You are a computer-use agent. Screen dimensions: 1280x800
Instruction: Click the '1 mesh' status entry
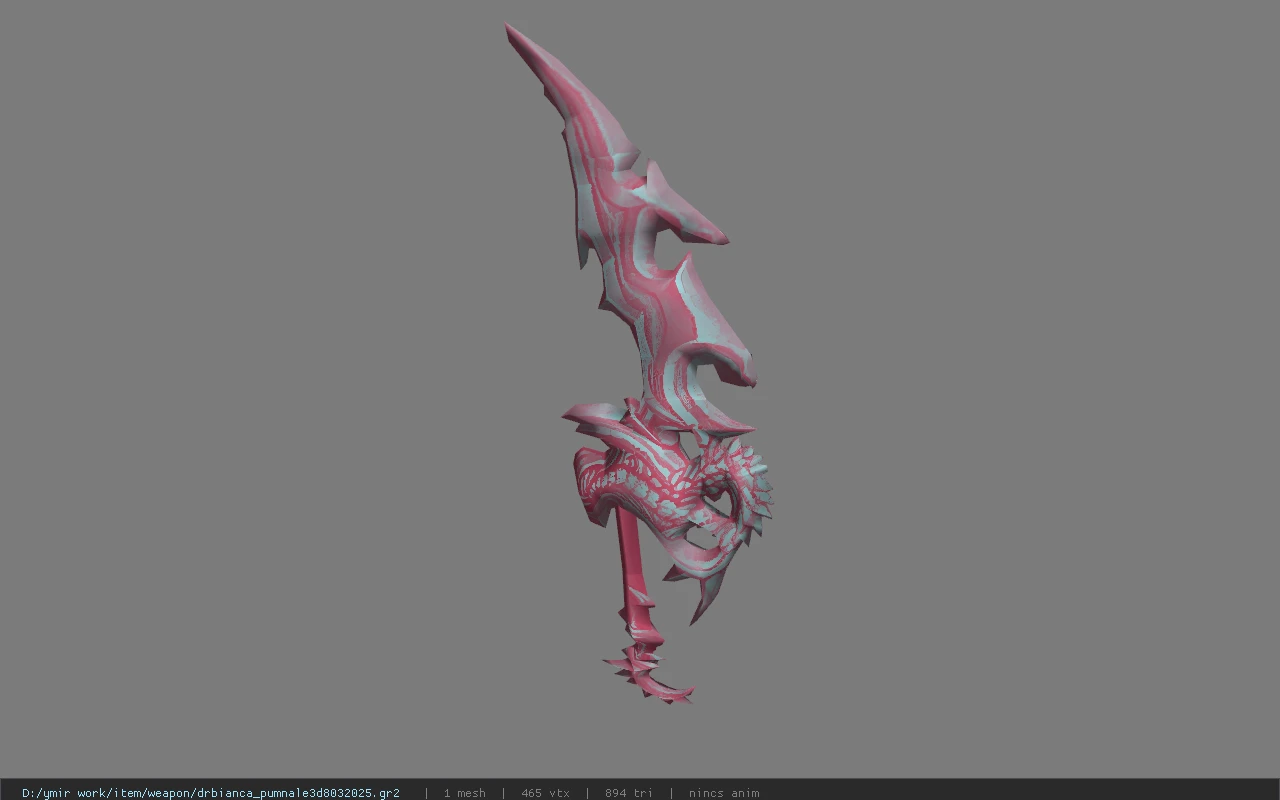[x=464, y=793]
